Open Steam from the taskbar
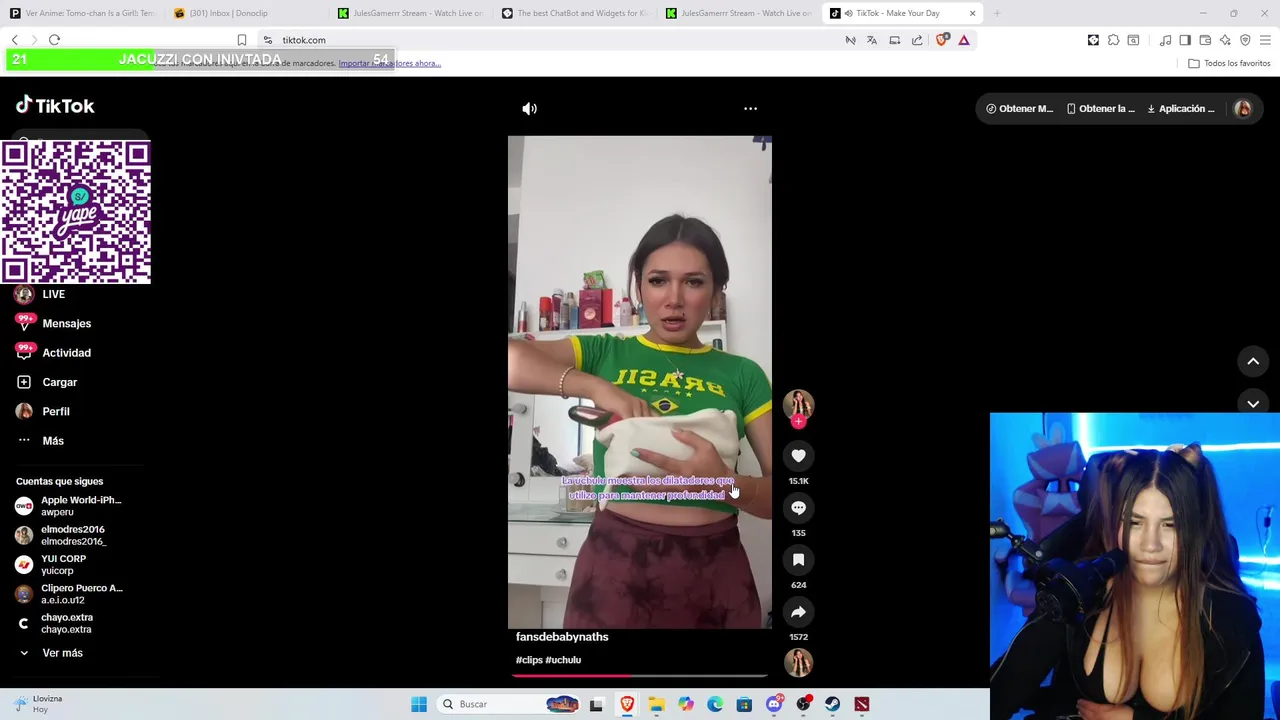The image size is (1280, 720). coord(832,704)
